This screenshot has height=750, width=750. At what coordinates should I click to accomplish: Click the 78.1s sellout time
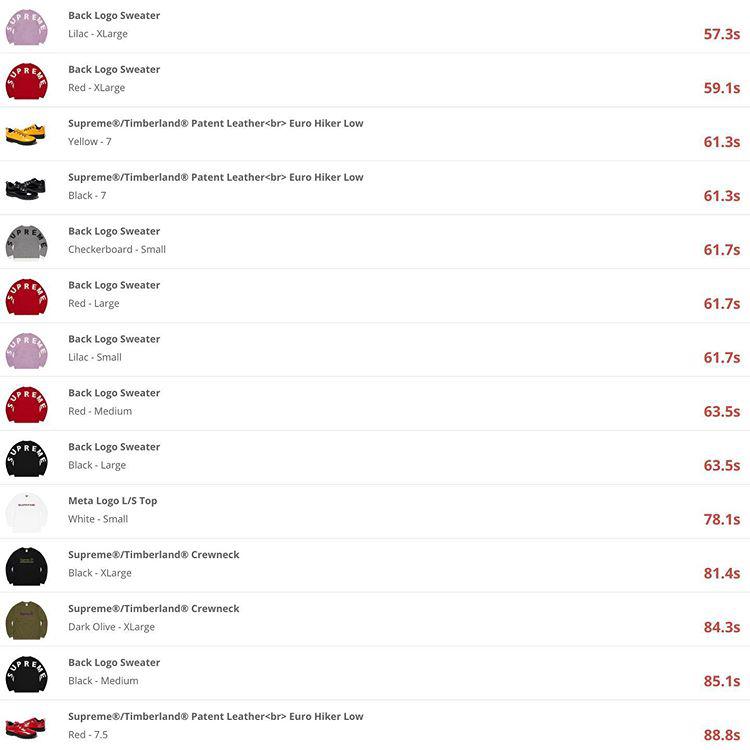pyautogui.click(x=721, y=519)
